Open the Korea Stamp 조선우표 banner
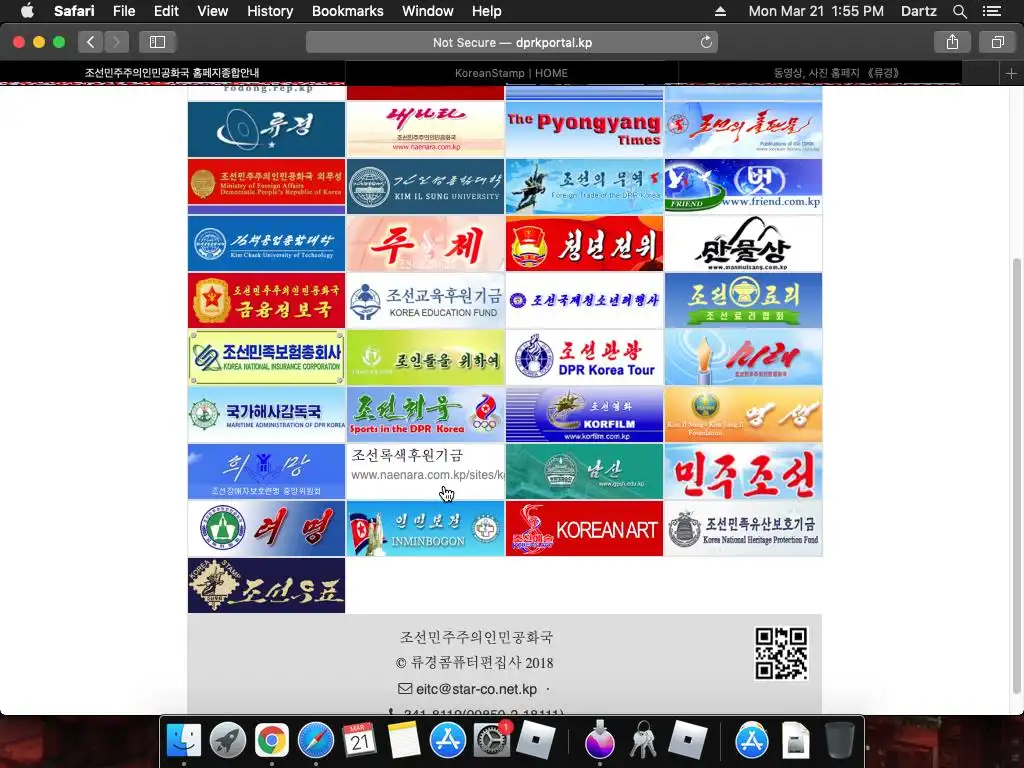Viewport: 1024px width, 768px height. coord(266,585)
